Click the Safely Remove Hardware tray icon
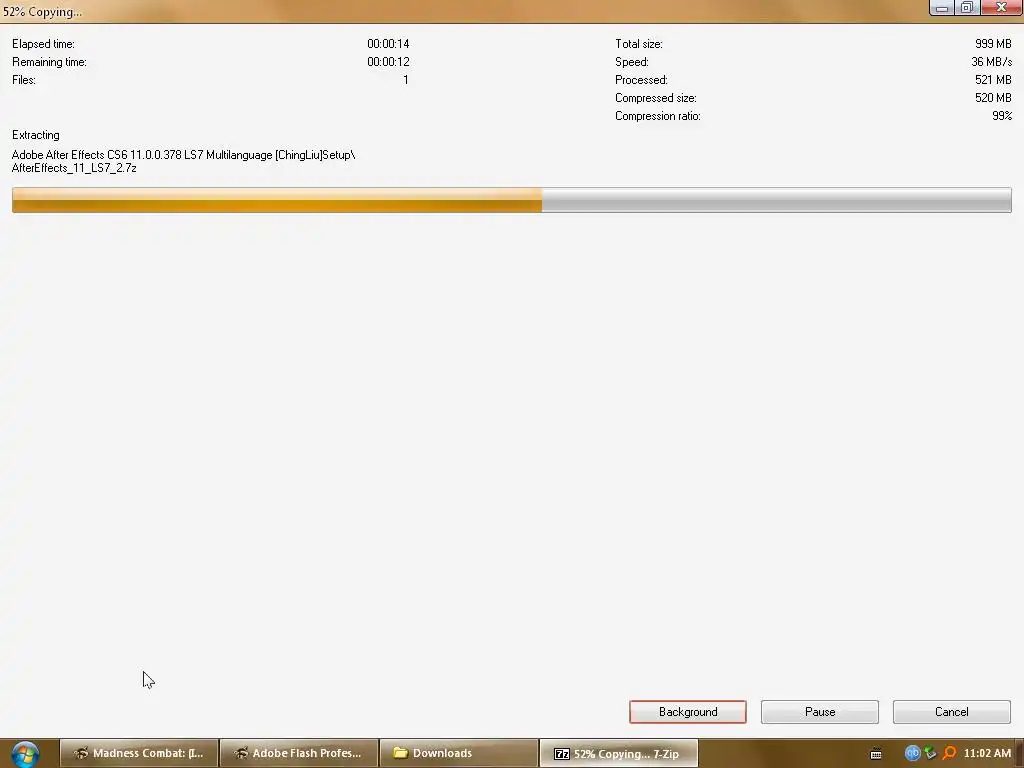Viewport: 1024px width, 768px height. pos(931,753)
